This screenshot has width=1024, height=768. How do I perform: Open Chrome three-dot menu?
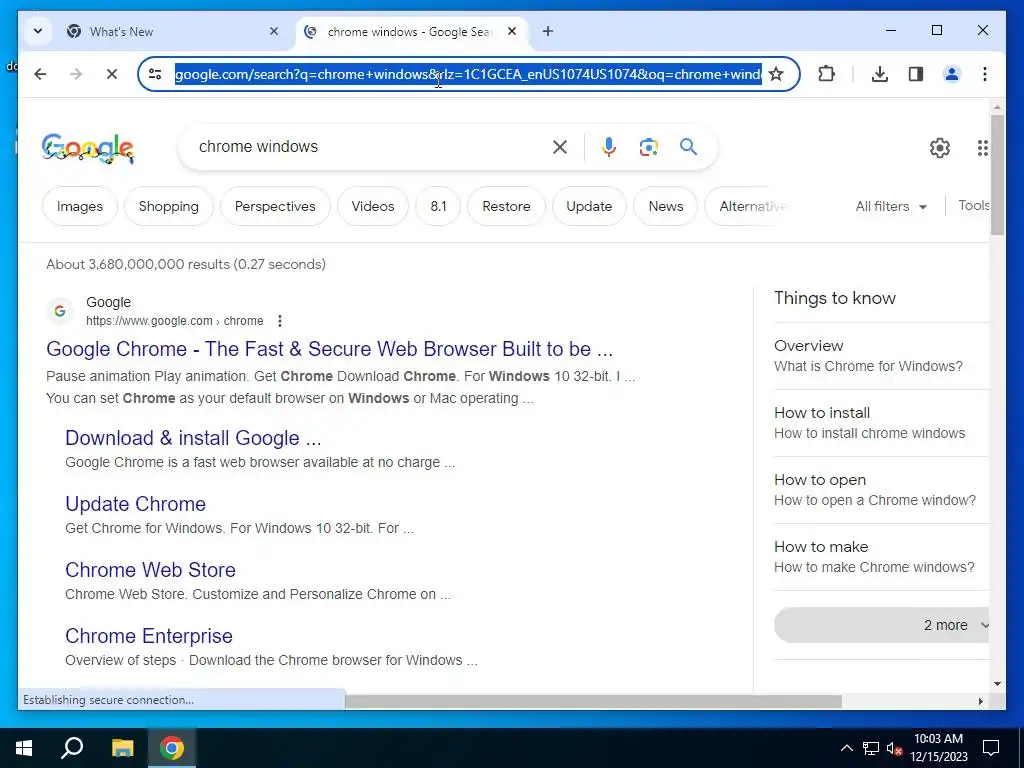(x=985, y=74)
